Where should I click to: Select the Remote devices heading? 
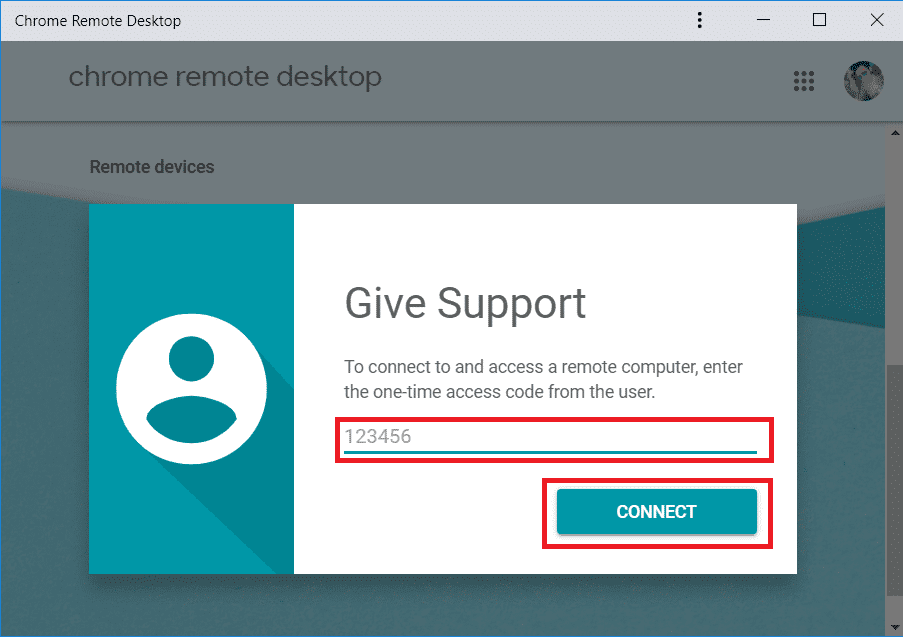click(x=152, y=167)
